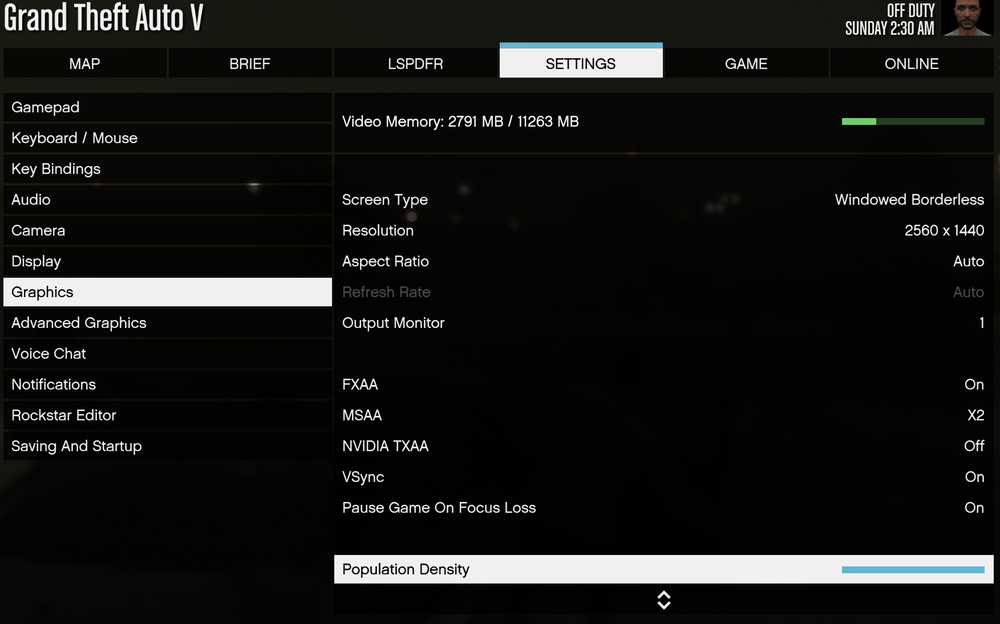Change the 2560 x 1440 Resolution value
Screen dimensions: 1000x624
tap(945, 230)
